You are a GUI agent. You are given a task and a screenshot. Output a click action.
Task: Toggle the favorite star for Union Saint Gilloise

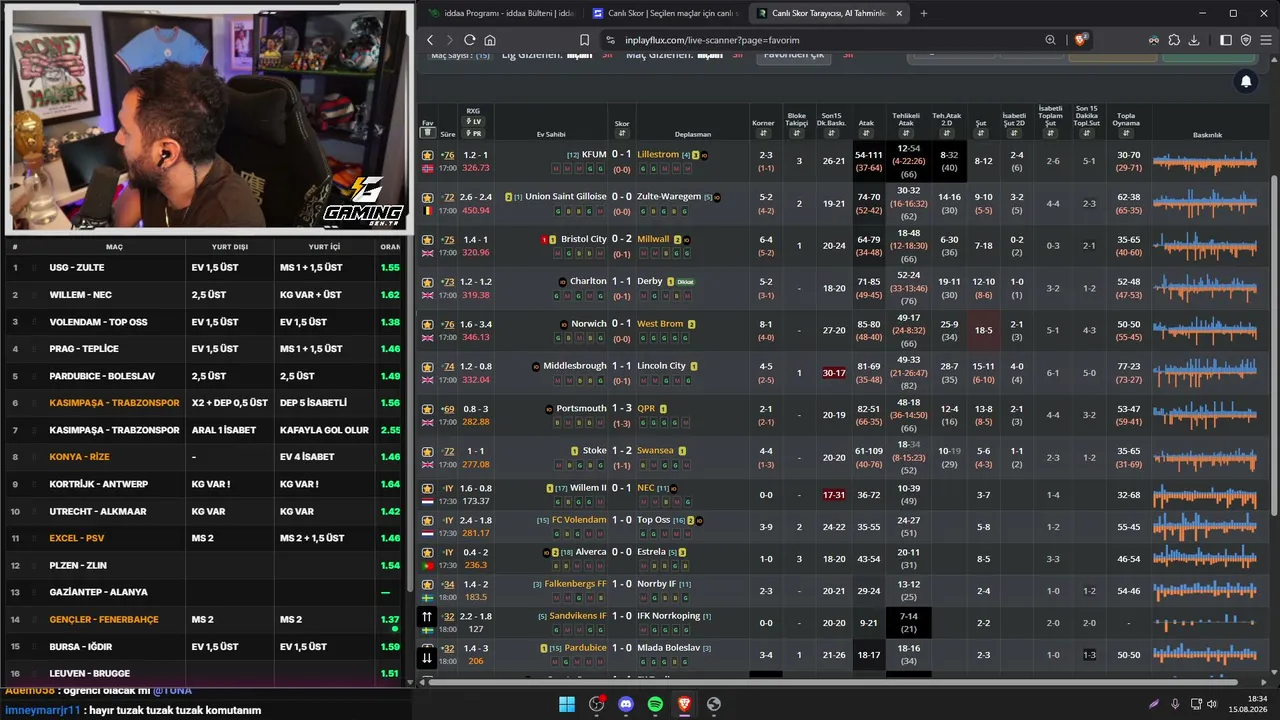click(x=427, y=197)
